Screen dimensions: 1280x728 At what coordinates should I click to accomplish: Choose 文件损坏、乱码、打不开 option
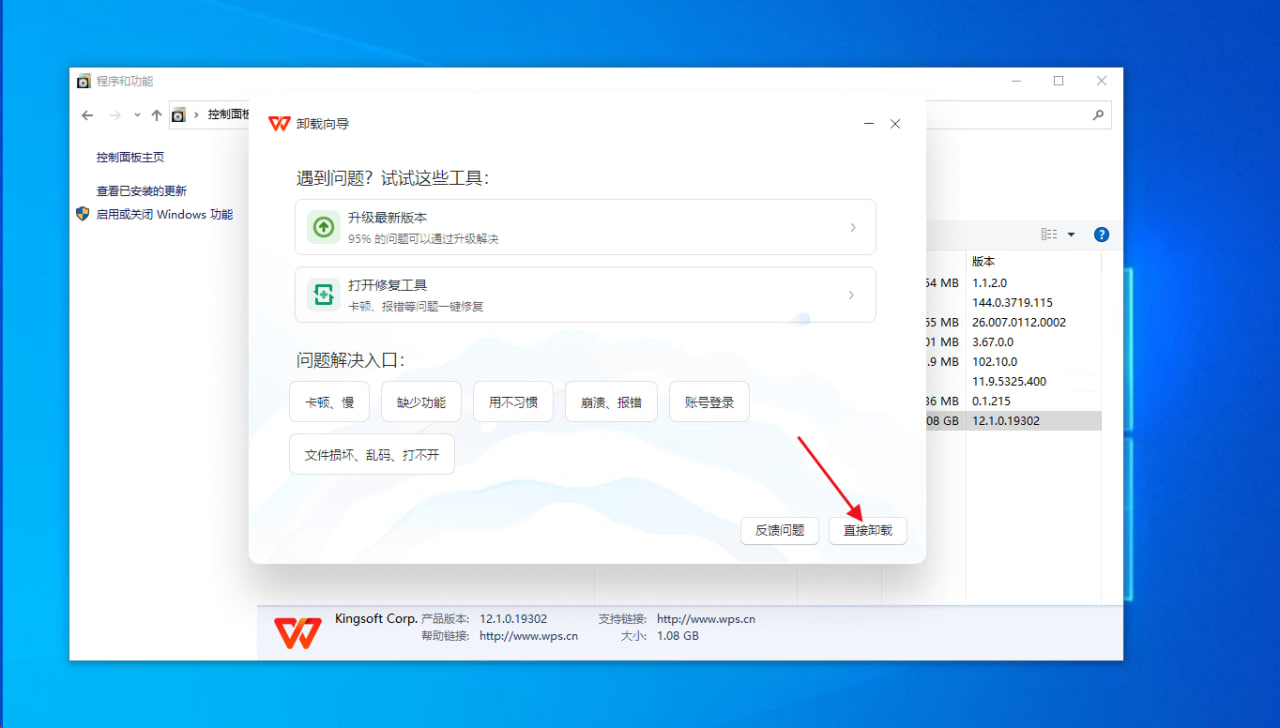click(372, 455)
